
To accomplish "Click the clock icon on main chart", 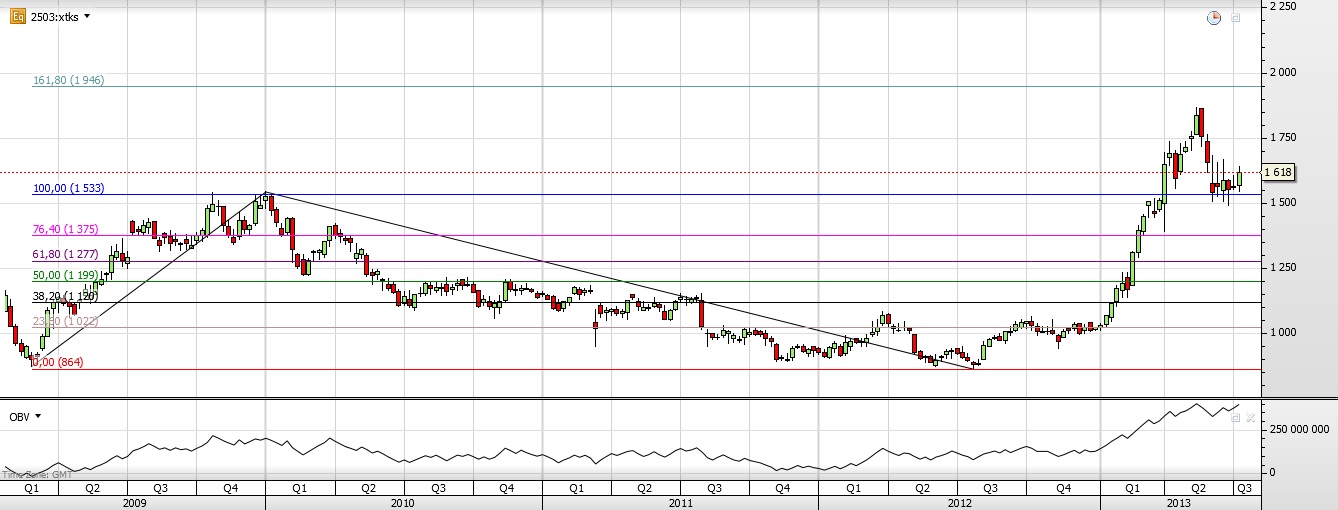I will pyautogui.click(x=1214, y=17).
